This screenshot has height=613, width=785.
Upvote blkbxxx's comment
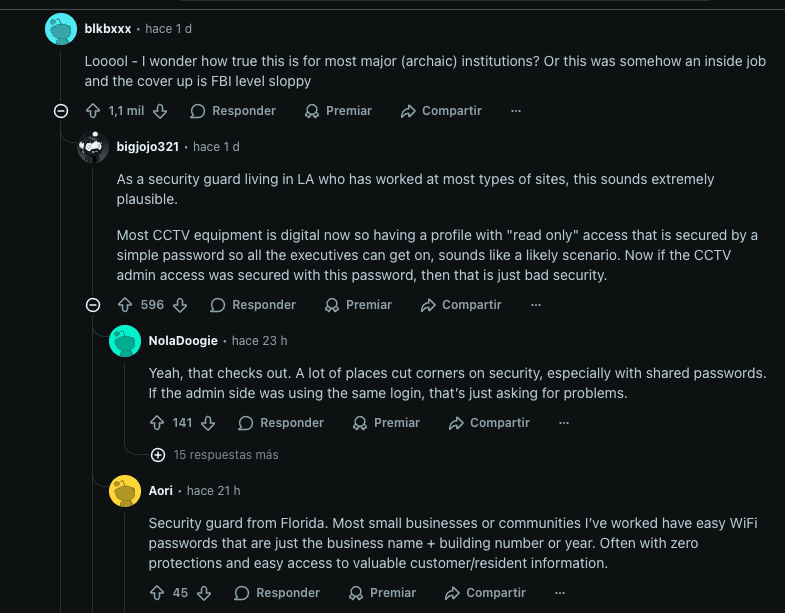[93, 111]
